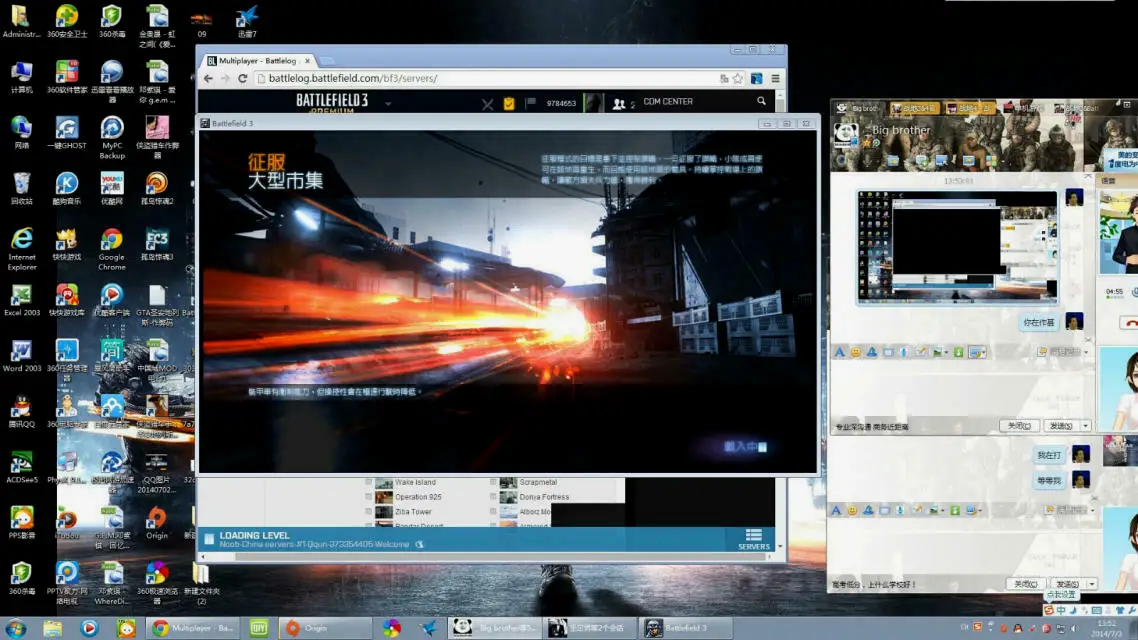Select the Multiplayer - Battlelog tab
1138x640 pixels.
[x=258, y=61]
